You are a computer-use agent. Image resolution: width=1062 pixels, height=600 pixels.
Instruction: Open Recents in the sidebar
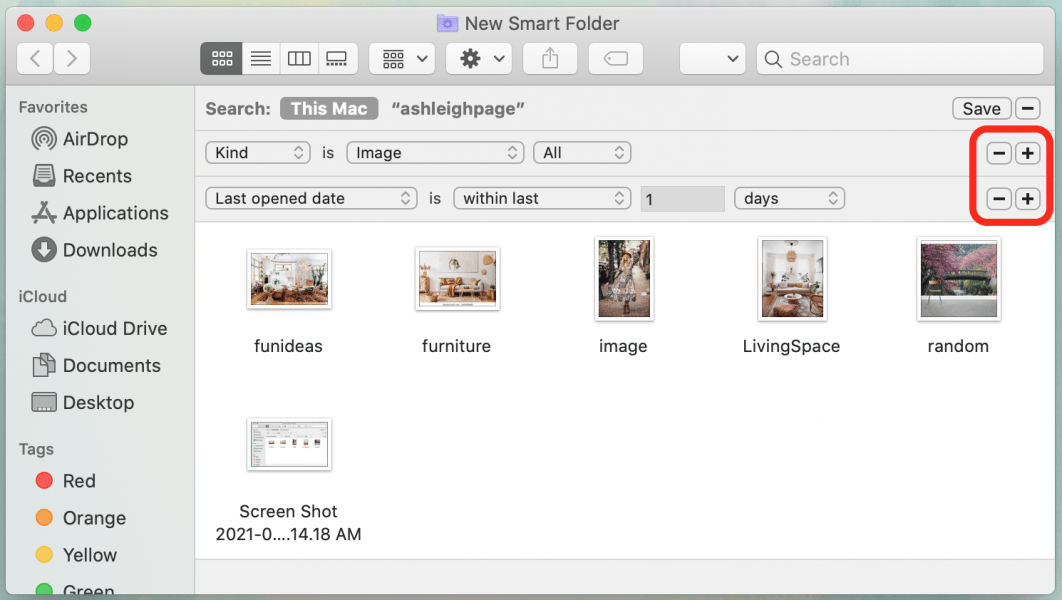(100, 176)
